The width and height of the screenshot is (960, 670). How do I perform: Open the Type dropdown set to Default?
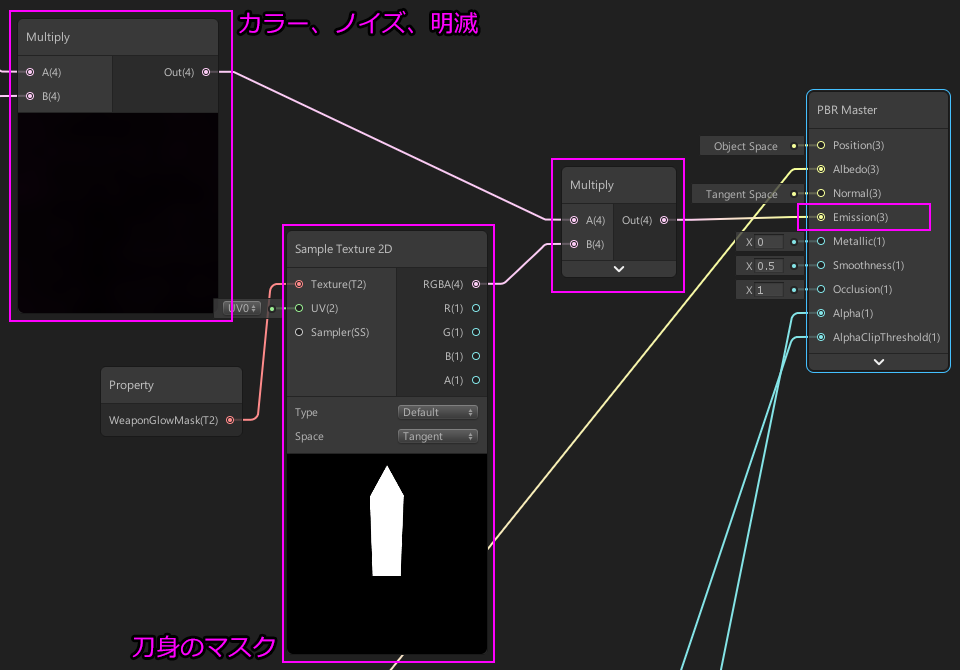click(x=438, y=412)
